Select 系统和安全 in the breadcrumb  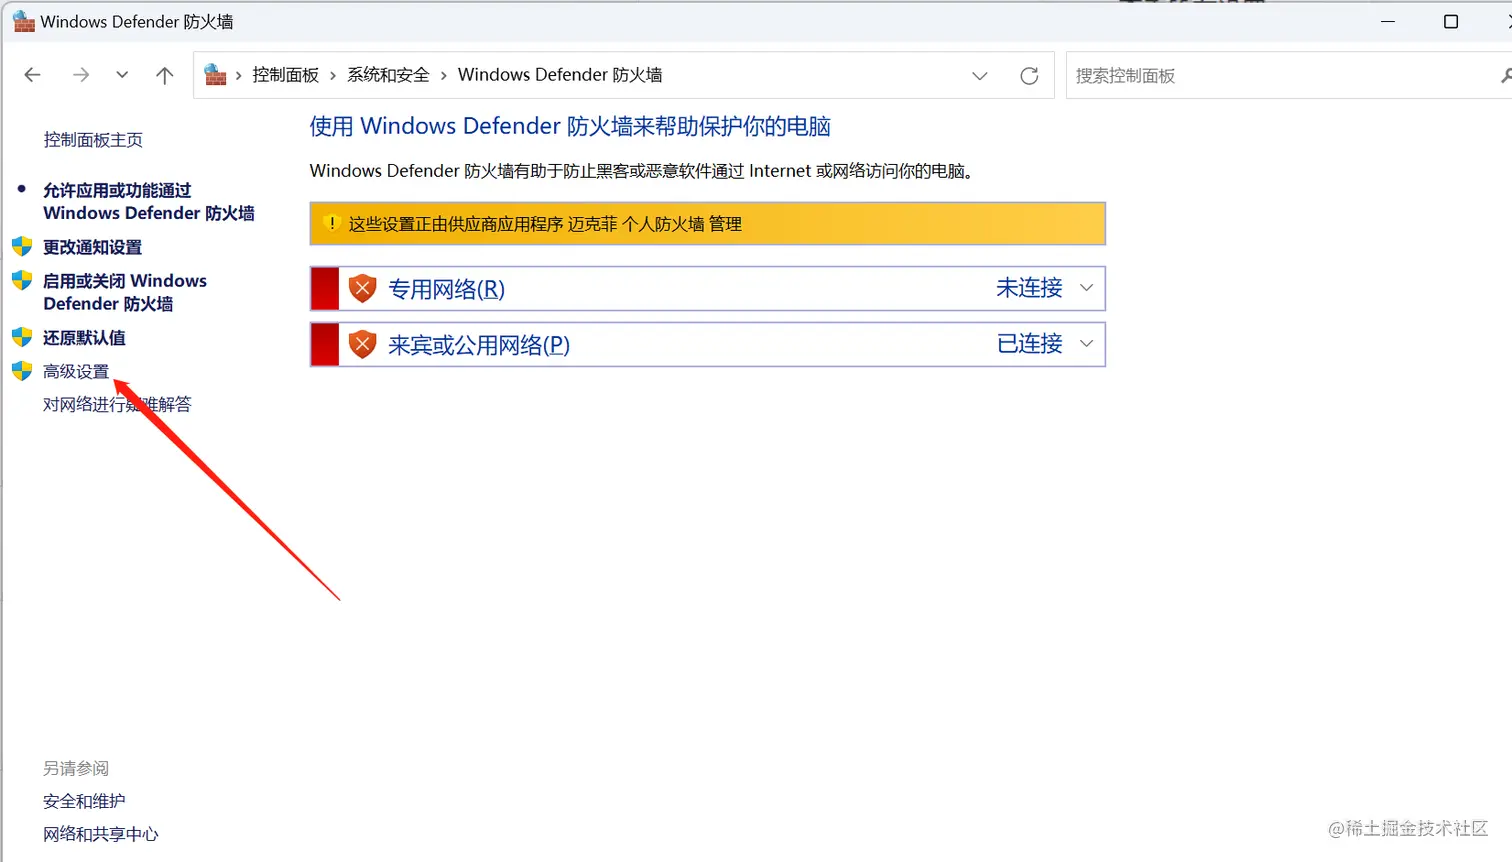[388, 75]
